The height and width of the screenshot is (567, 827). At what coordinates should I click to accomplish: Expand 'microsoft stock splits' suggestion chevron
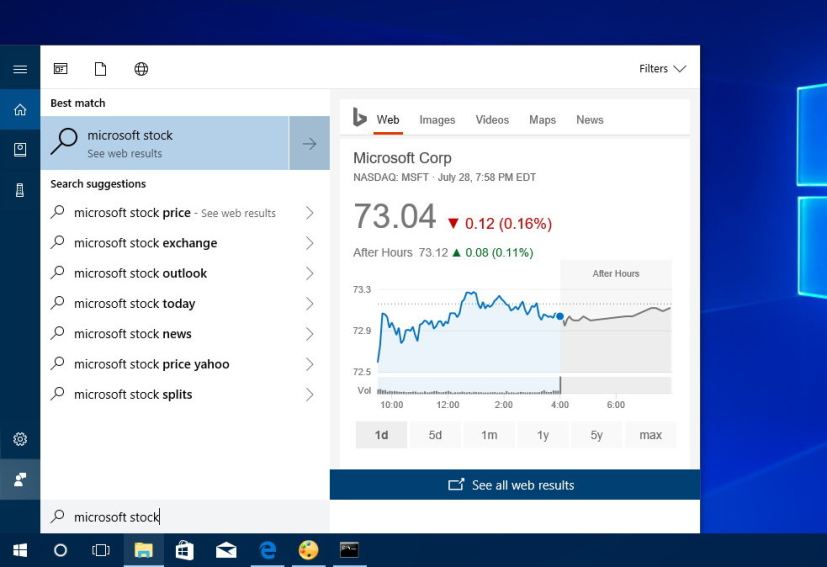point(310,395)
